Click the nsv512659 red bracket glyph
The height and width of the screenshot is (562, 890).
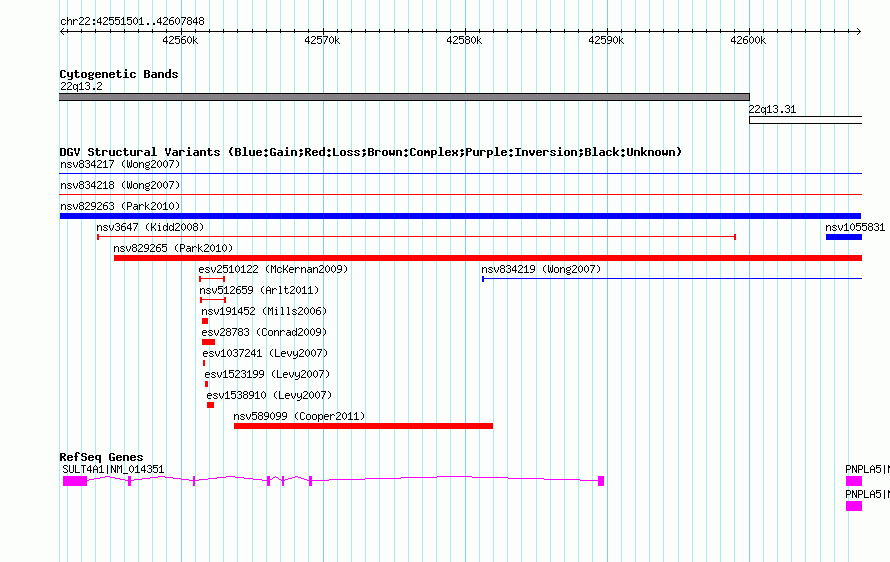coord(213,300)
